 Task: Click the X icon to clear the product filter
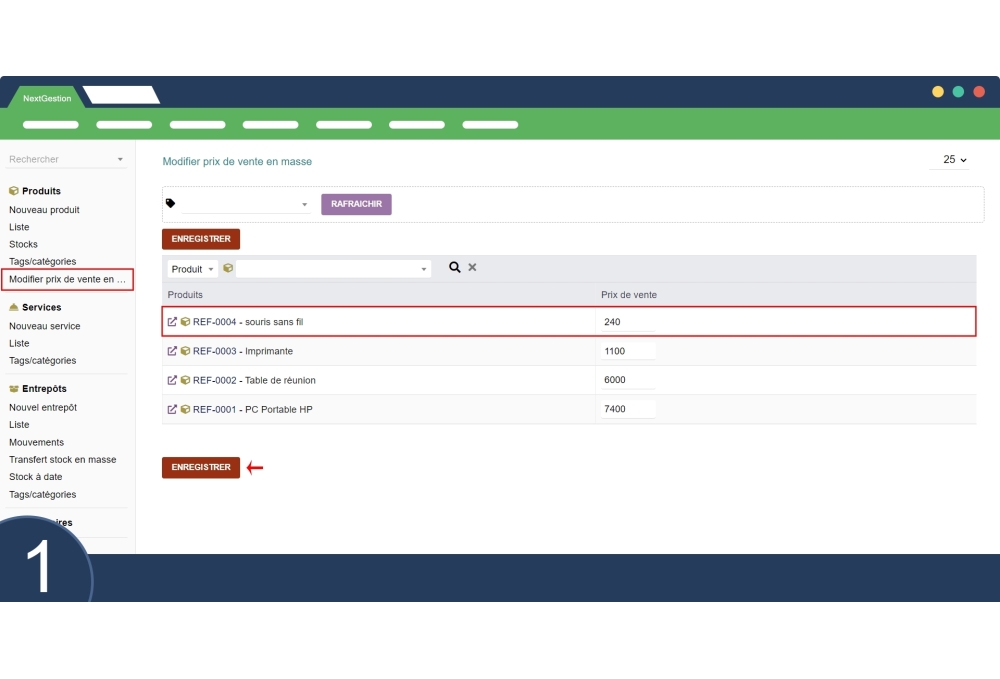(472, 267)
